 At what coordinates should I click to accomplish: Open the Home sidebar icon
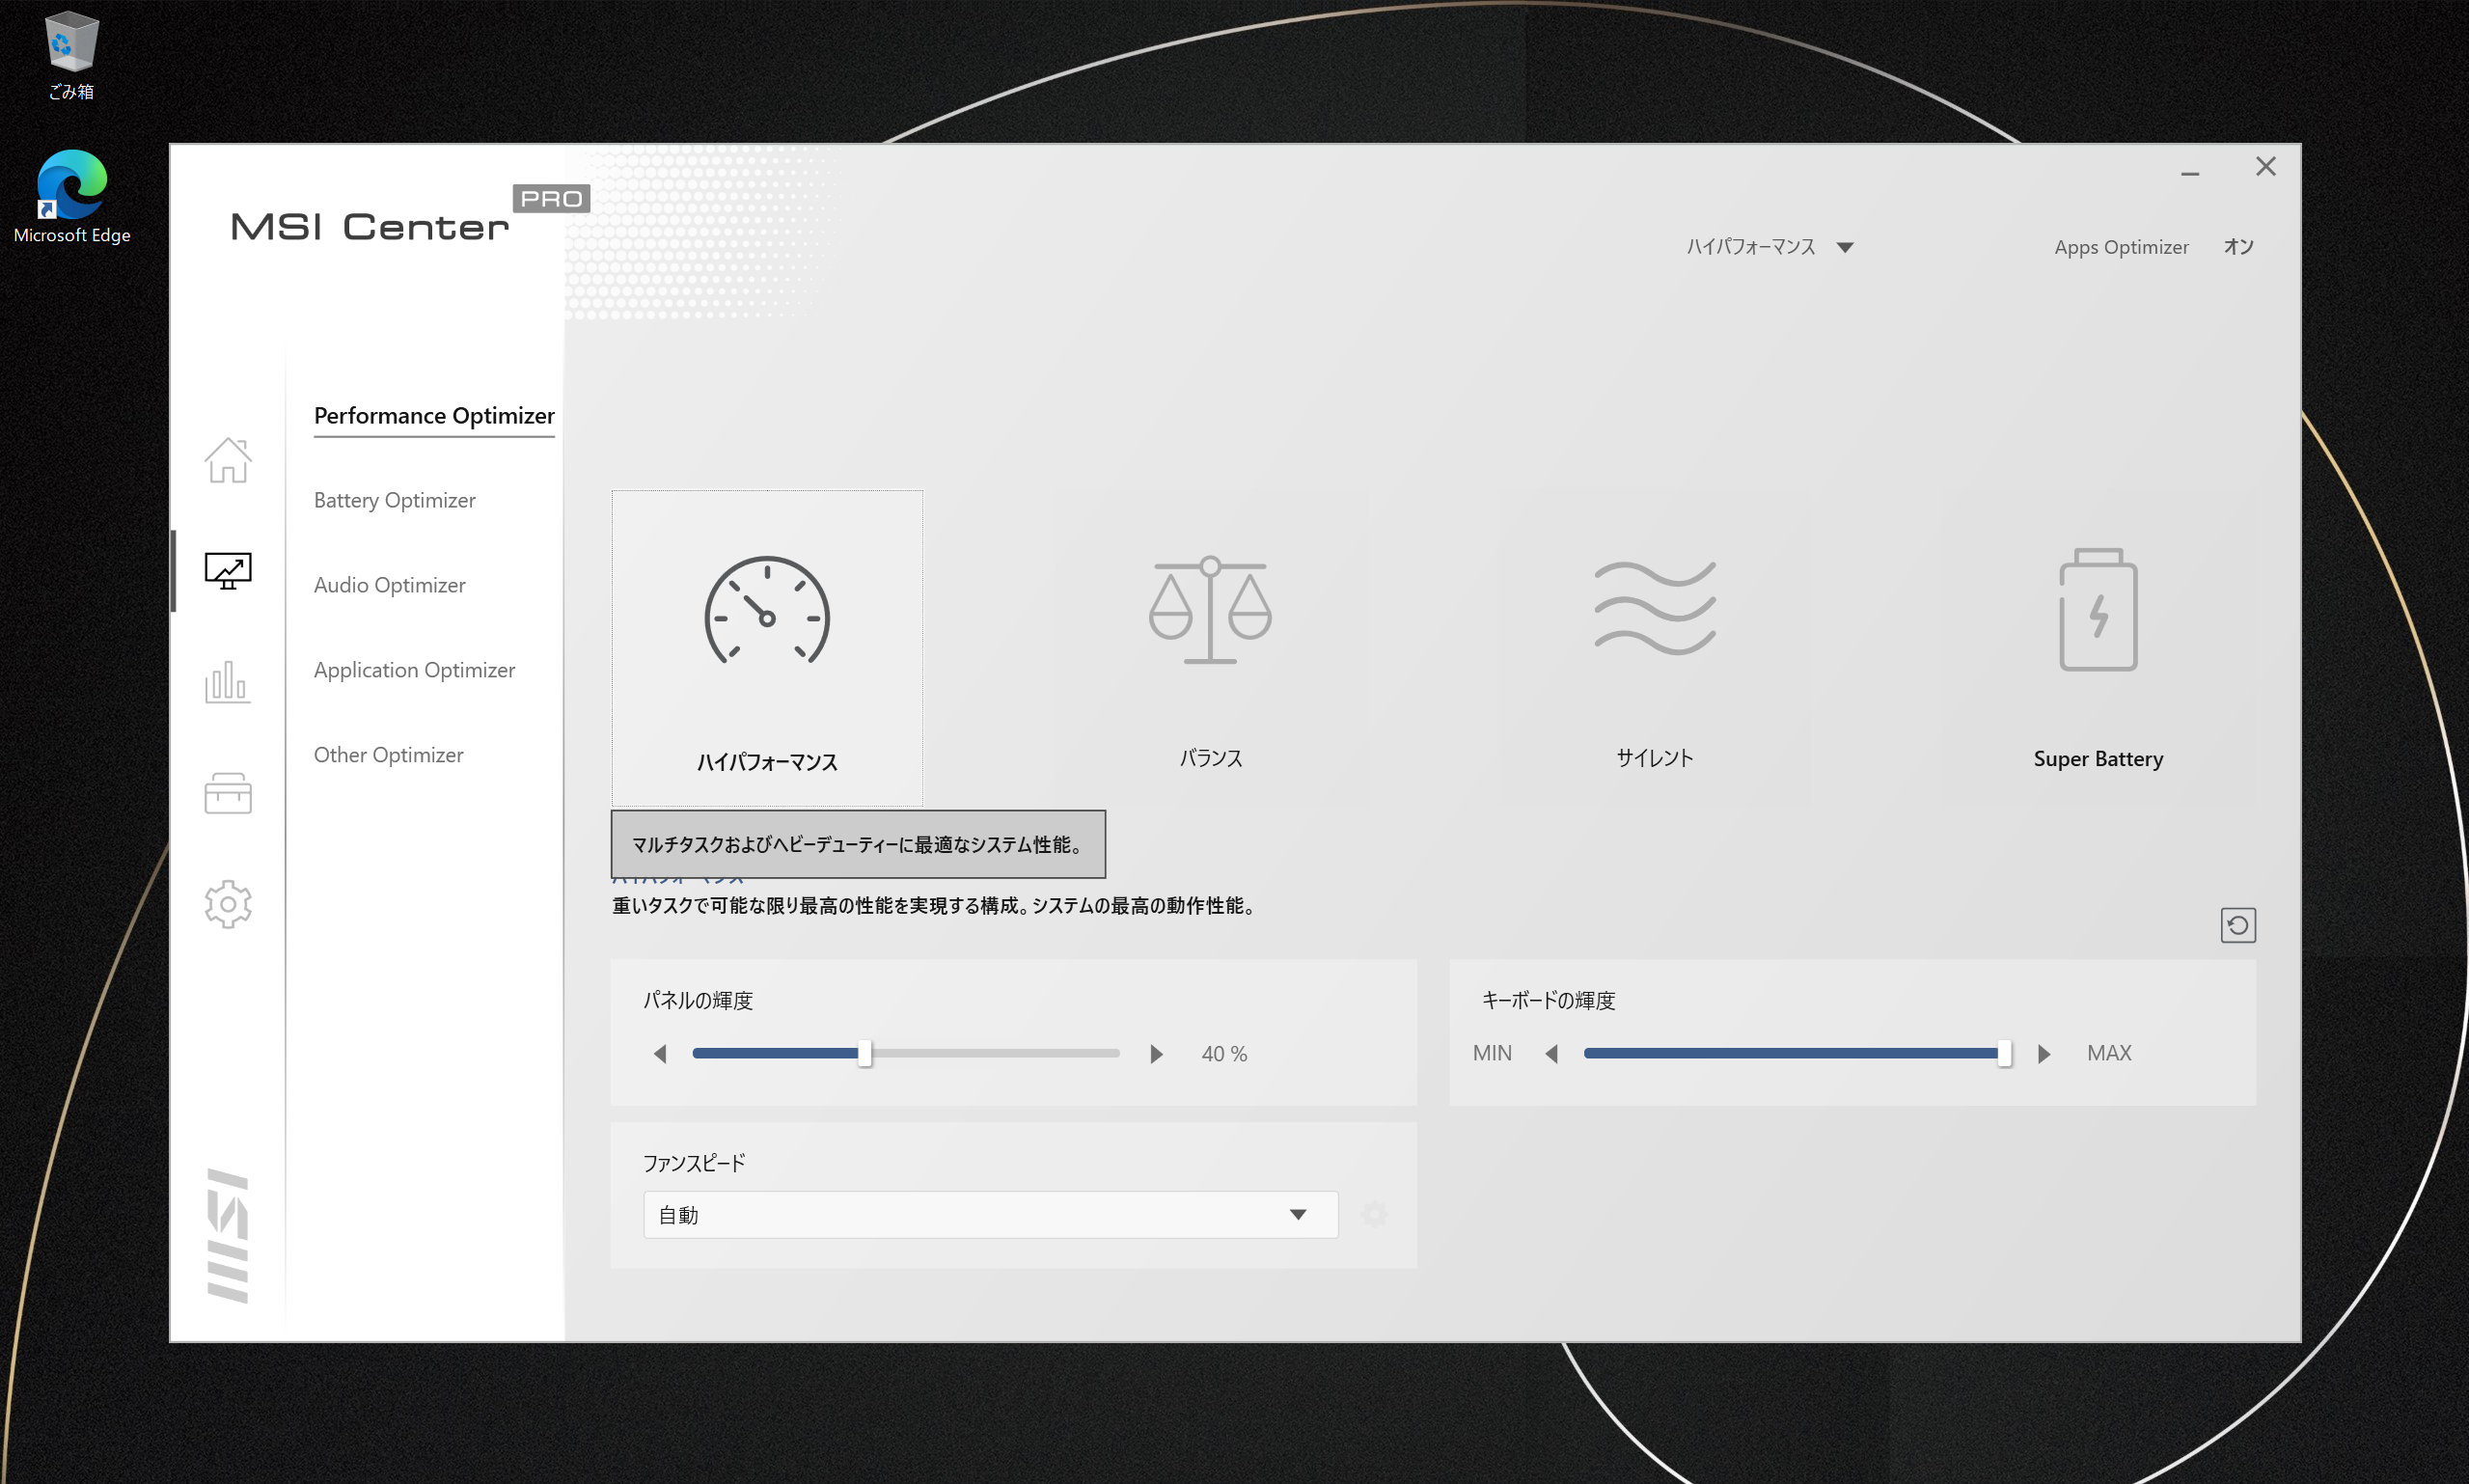pos(227,460)
